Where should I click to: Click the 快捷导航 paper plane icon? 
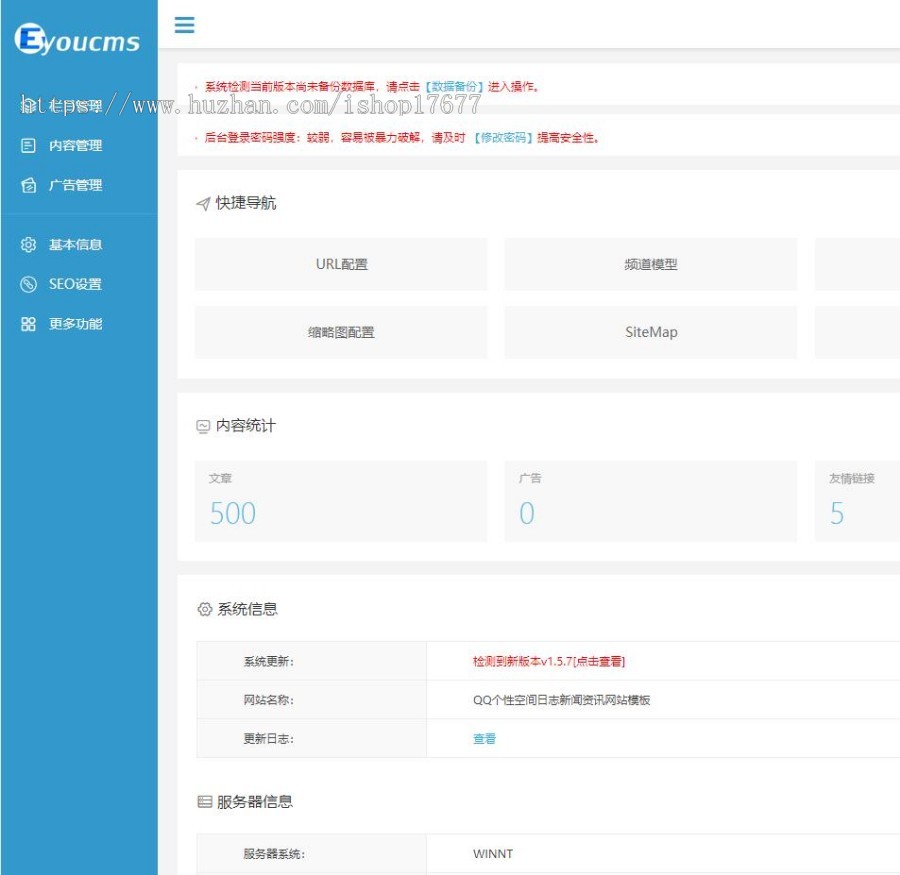coord(203,203)
